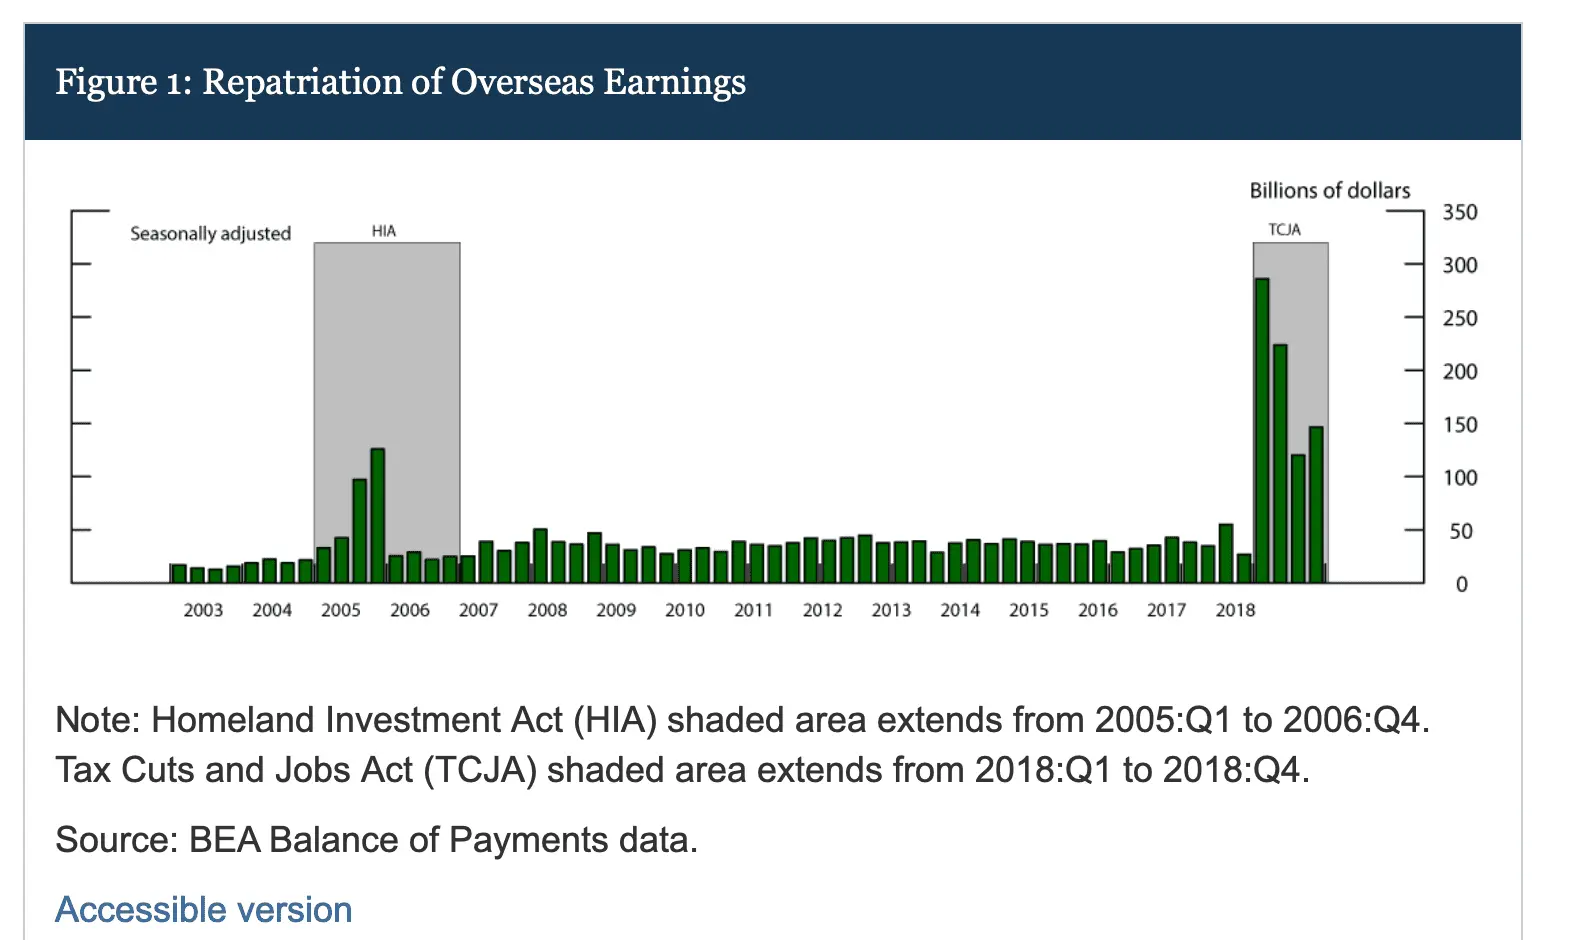1574x940 pixels.
Task: Open the Accessible version link
Action: (203, 909)
